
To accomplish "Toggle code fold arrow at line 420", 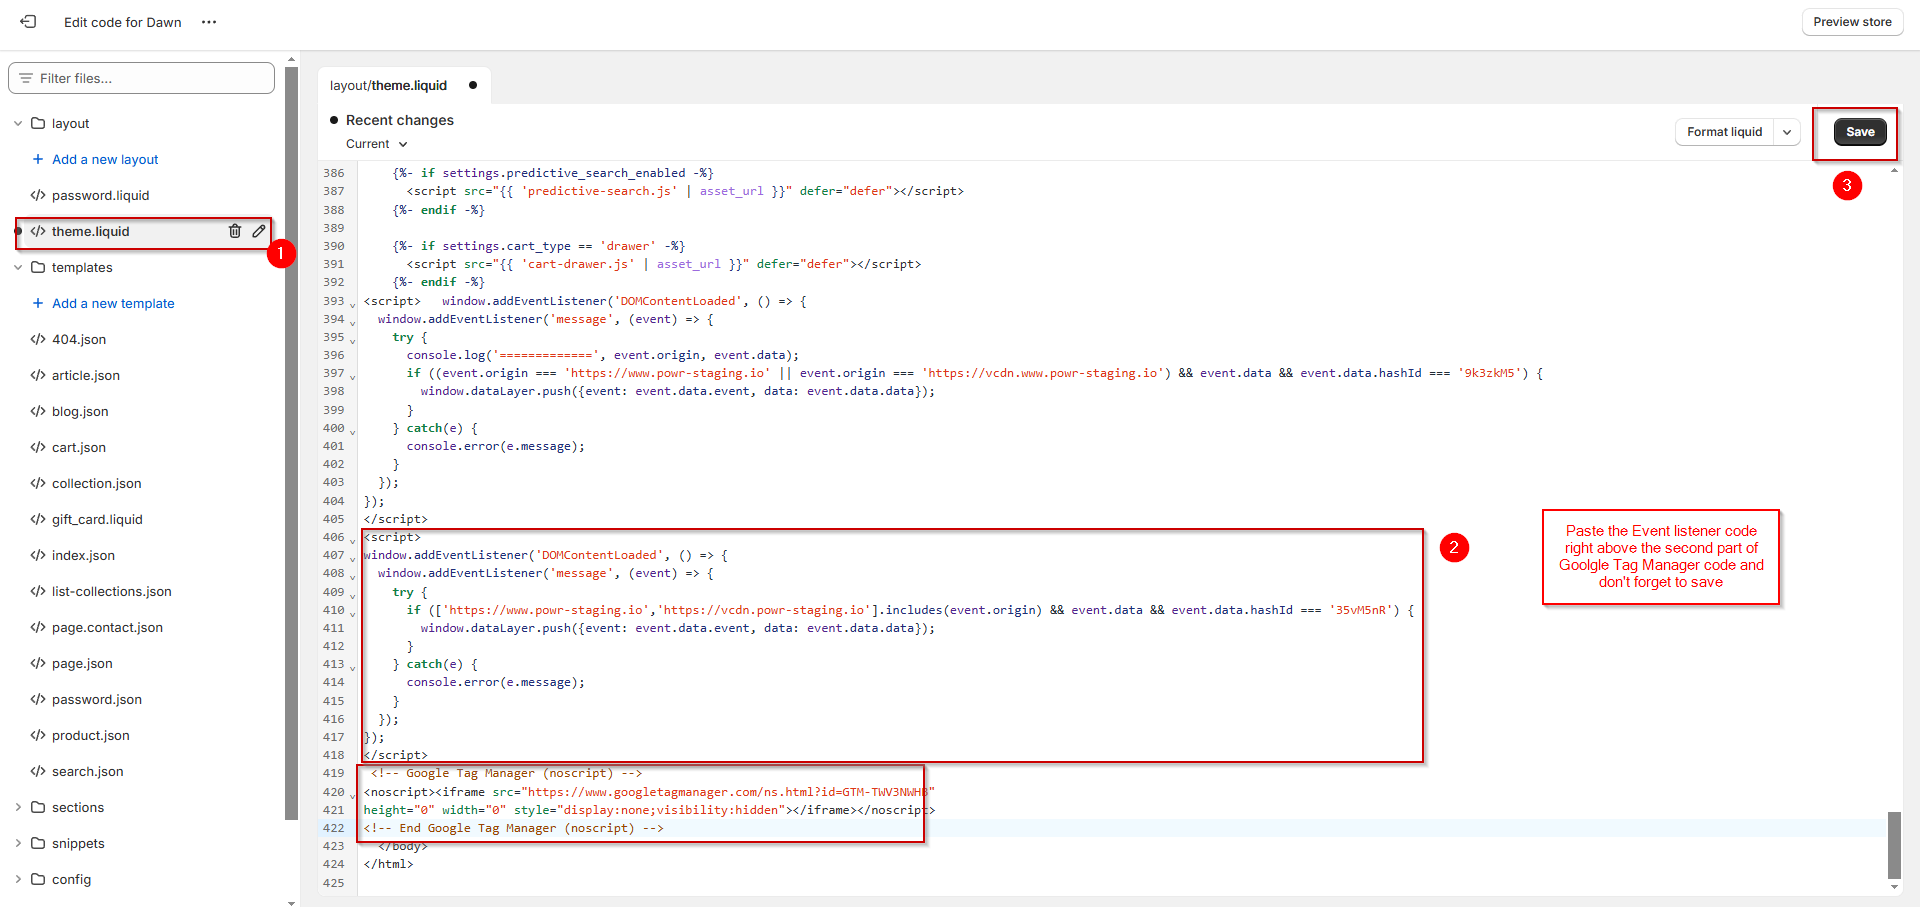I will (x=352, y=795).
